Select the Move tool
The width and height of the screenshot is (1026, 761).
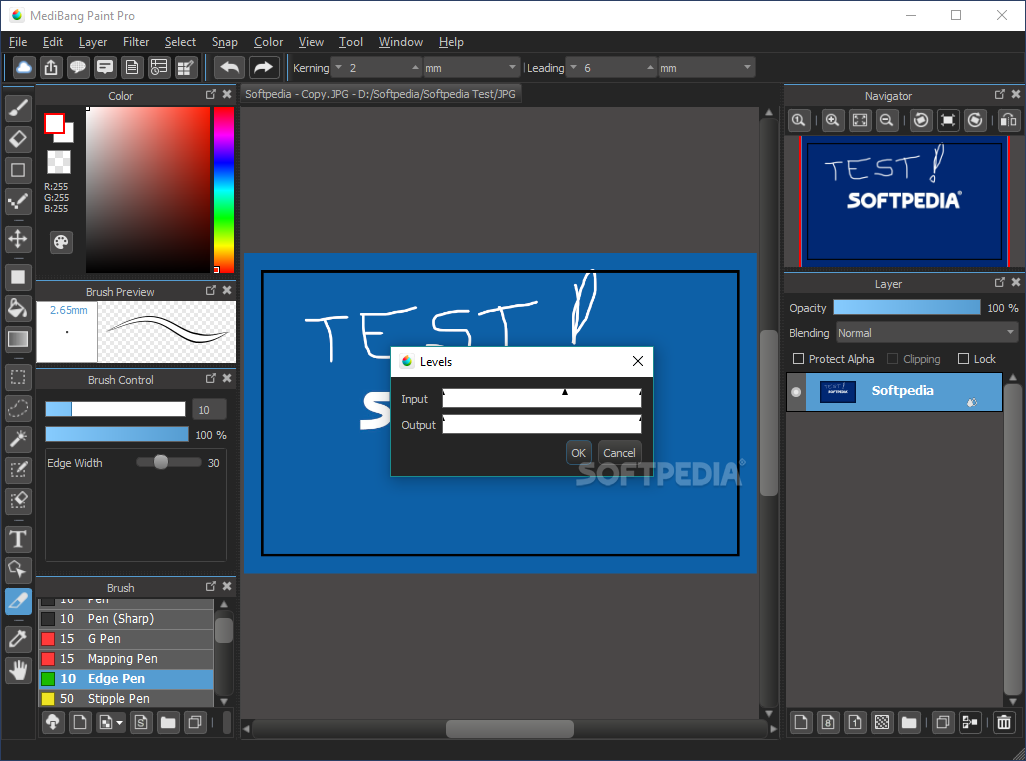coord(18,239)
